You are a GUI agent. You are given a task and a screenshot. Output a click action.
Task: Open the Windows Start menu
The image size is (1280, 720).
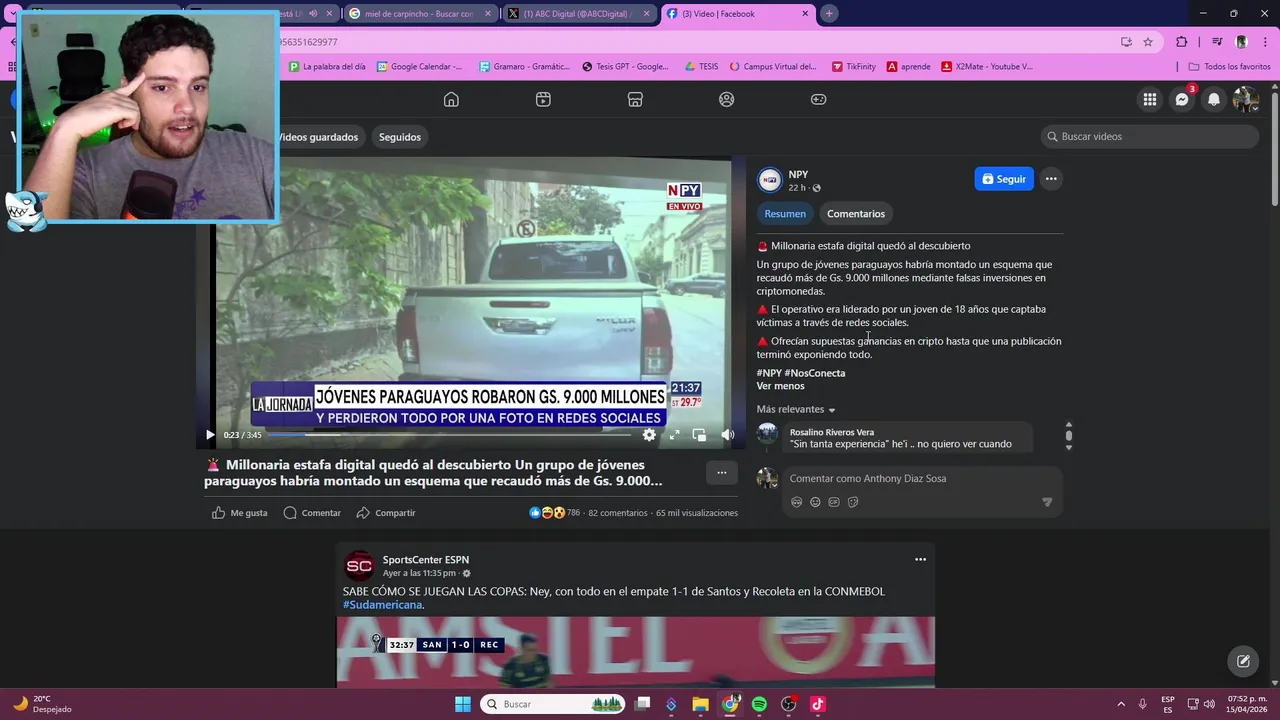pos(462,704)
